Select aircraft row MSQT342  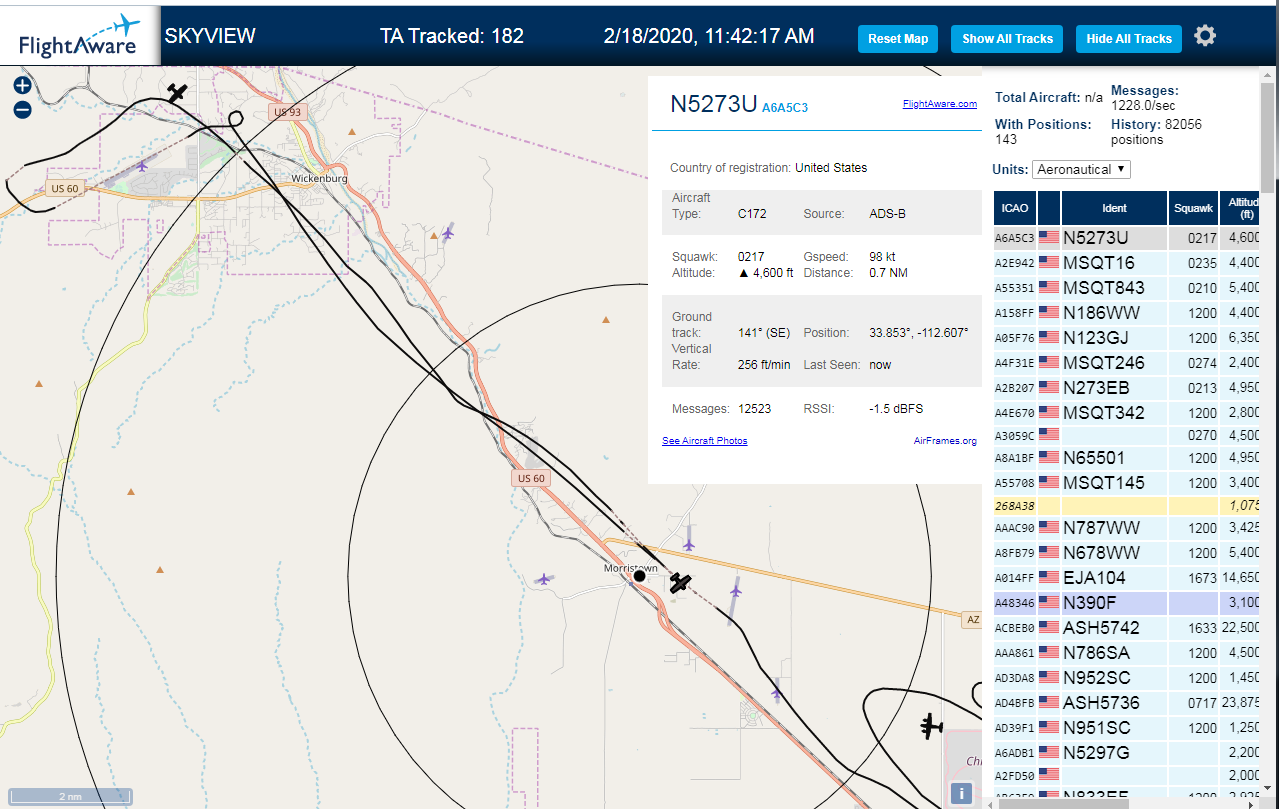point(1127,413)
